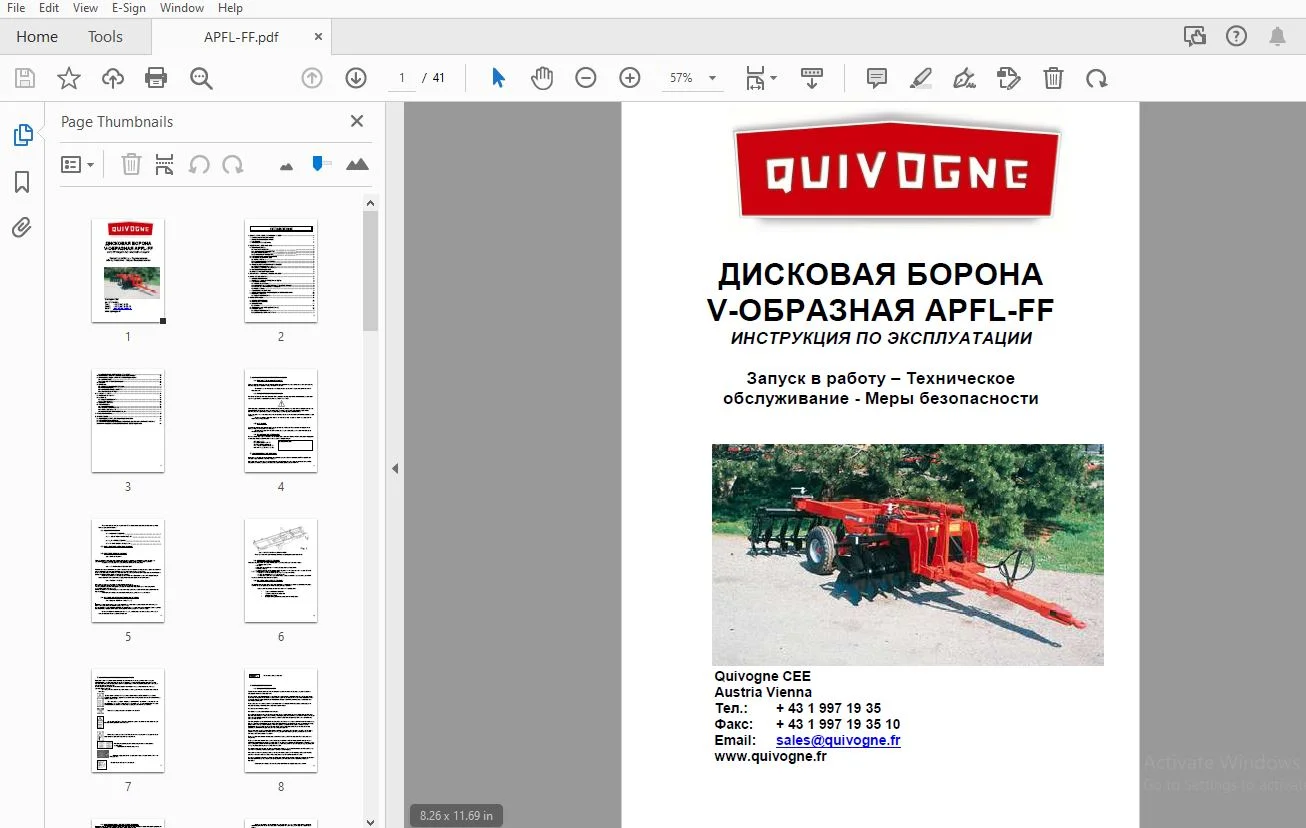Star this file as a favorite

point(69,78)
